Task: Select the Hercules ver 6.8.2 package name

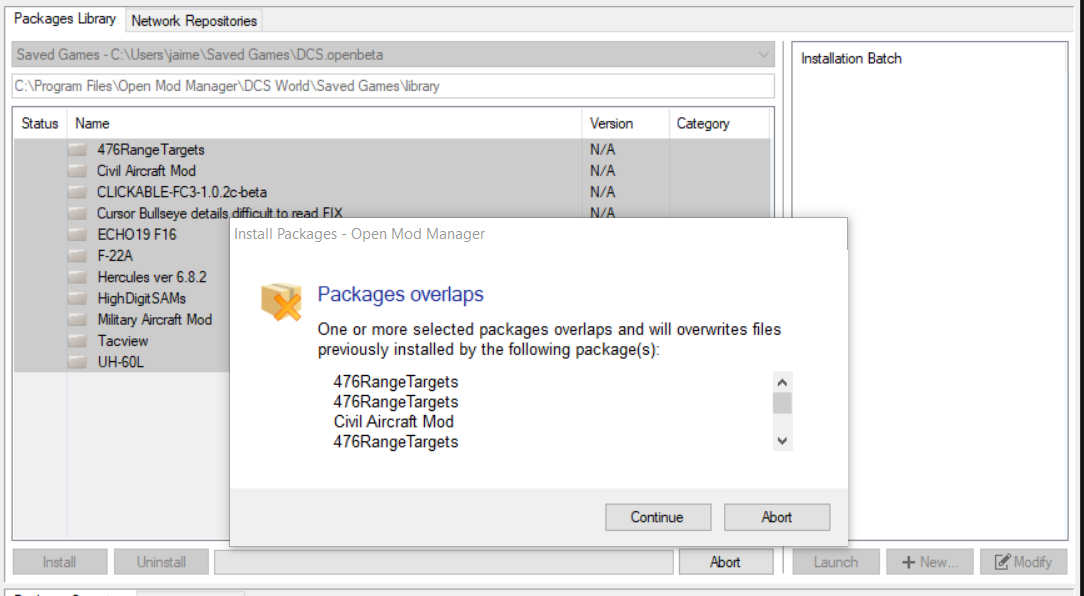Action: [x=152, y=277]
